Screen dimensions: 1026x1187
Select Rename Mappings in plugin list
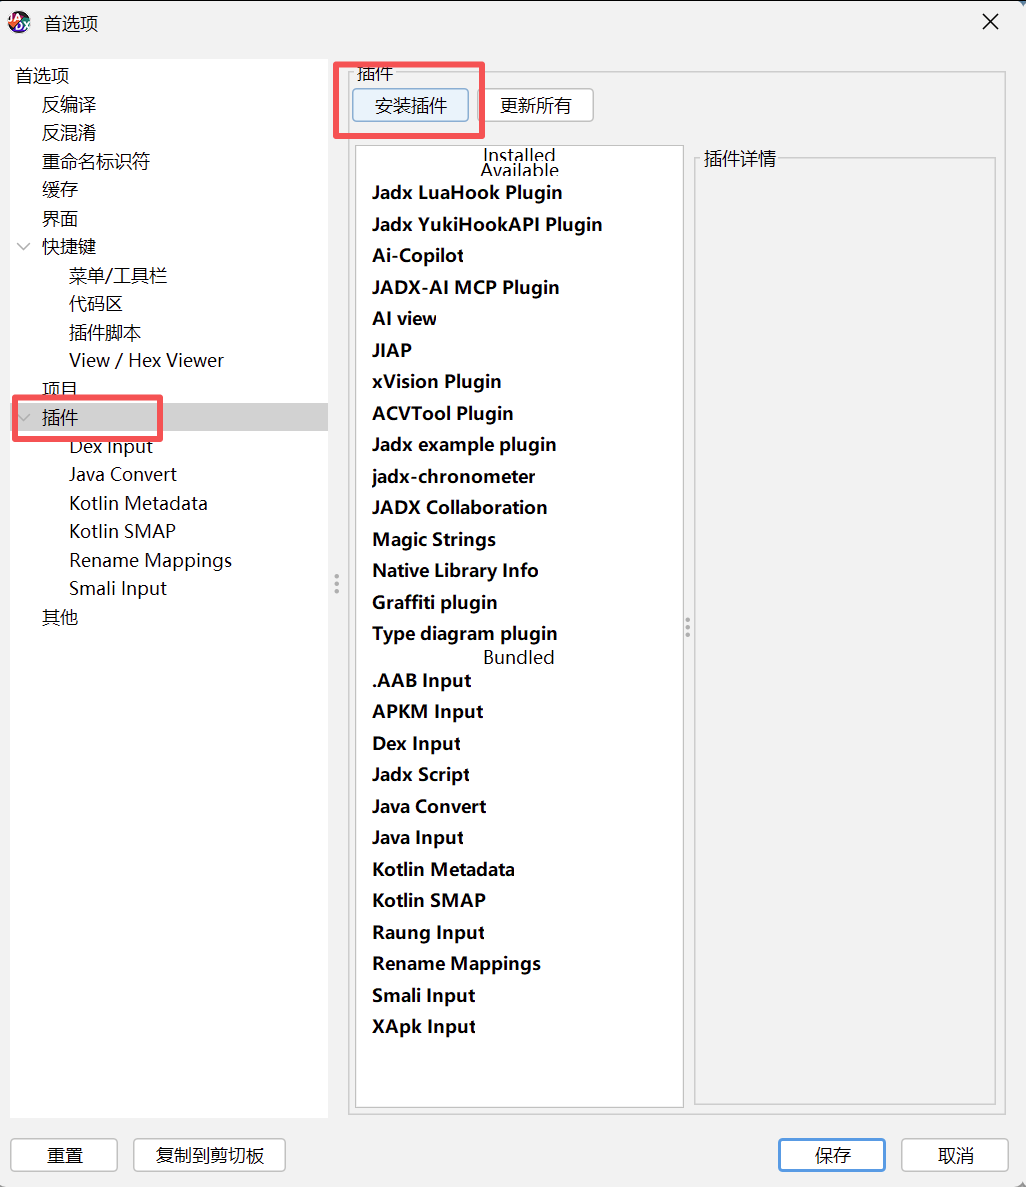pyautogui.click(x=456, y=964)
